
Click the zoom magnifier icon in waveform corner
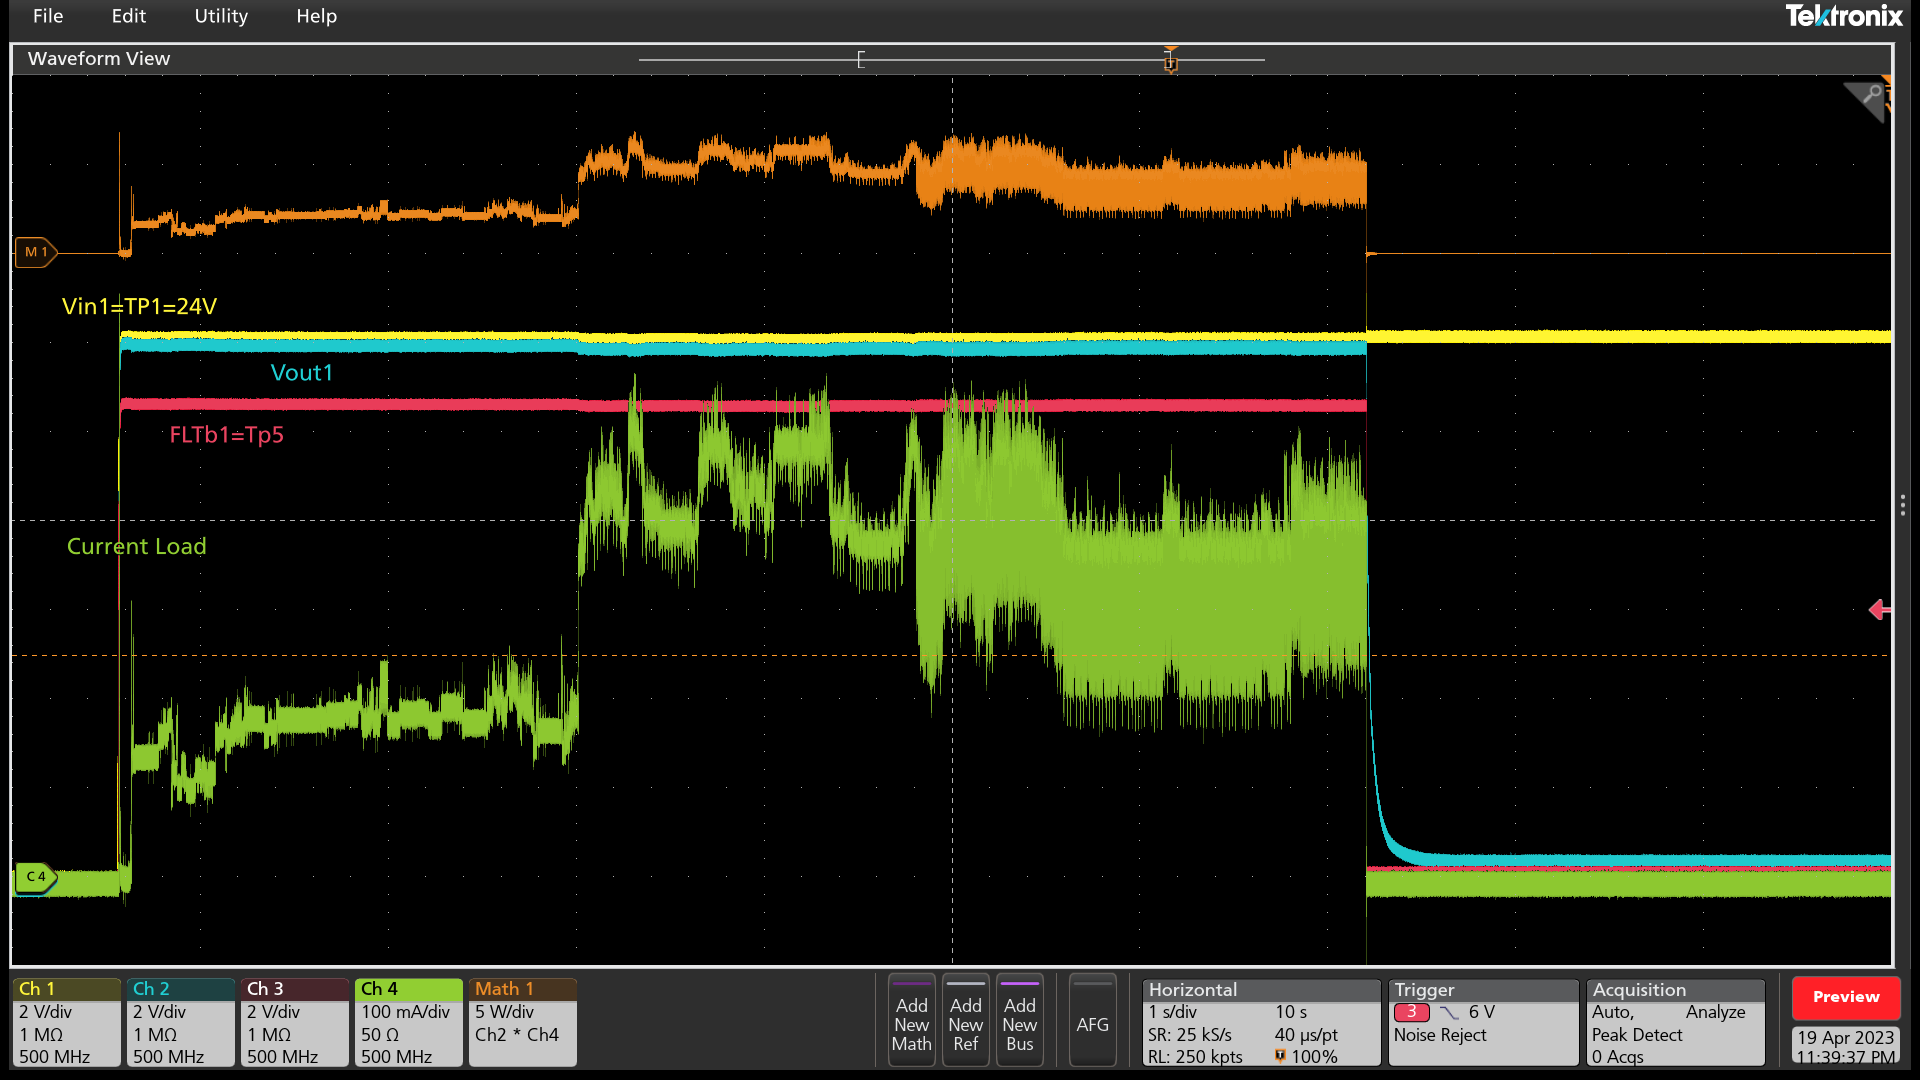coord(1866,100)
